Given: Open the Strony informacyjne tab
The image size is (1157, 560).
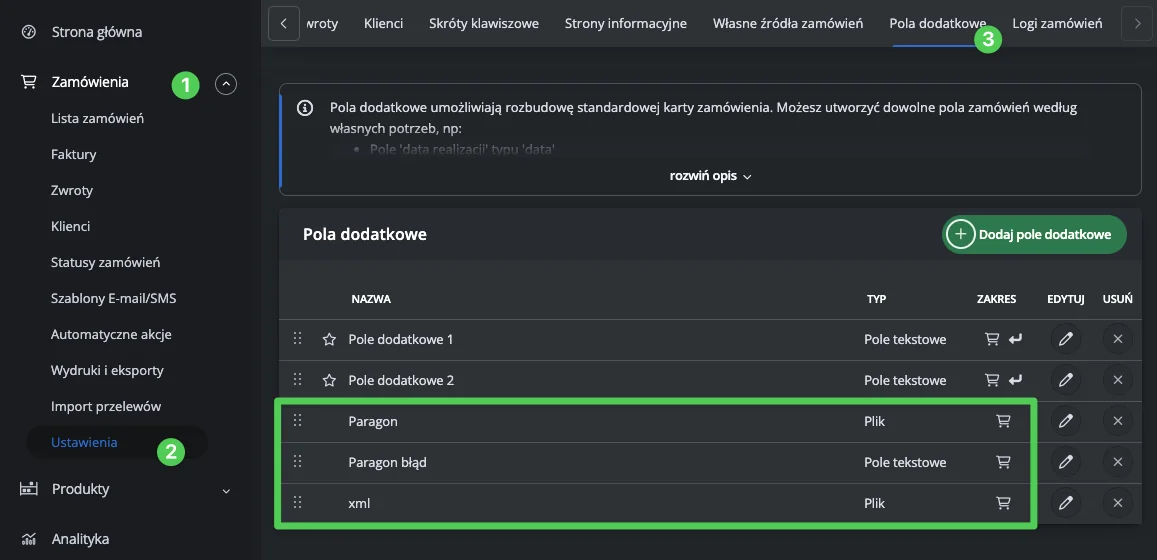Looking at the screenshot, I should tap(626, 24).
